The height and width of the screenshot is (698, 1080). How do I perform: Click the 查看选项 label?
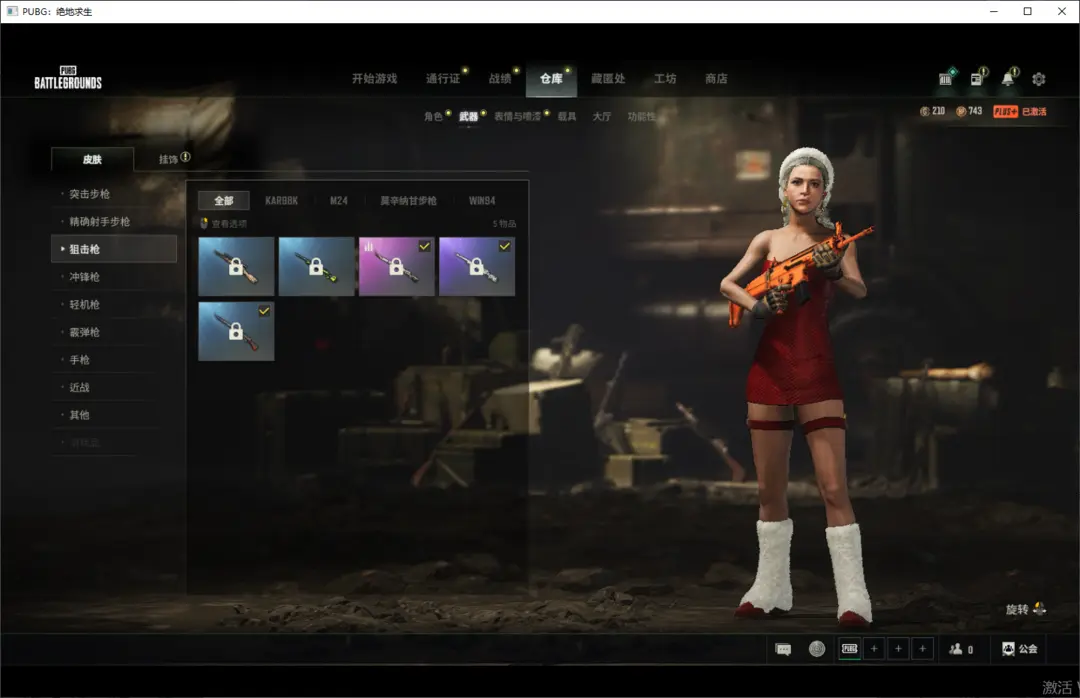229,223
